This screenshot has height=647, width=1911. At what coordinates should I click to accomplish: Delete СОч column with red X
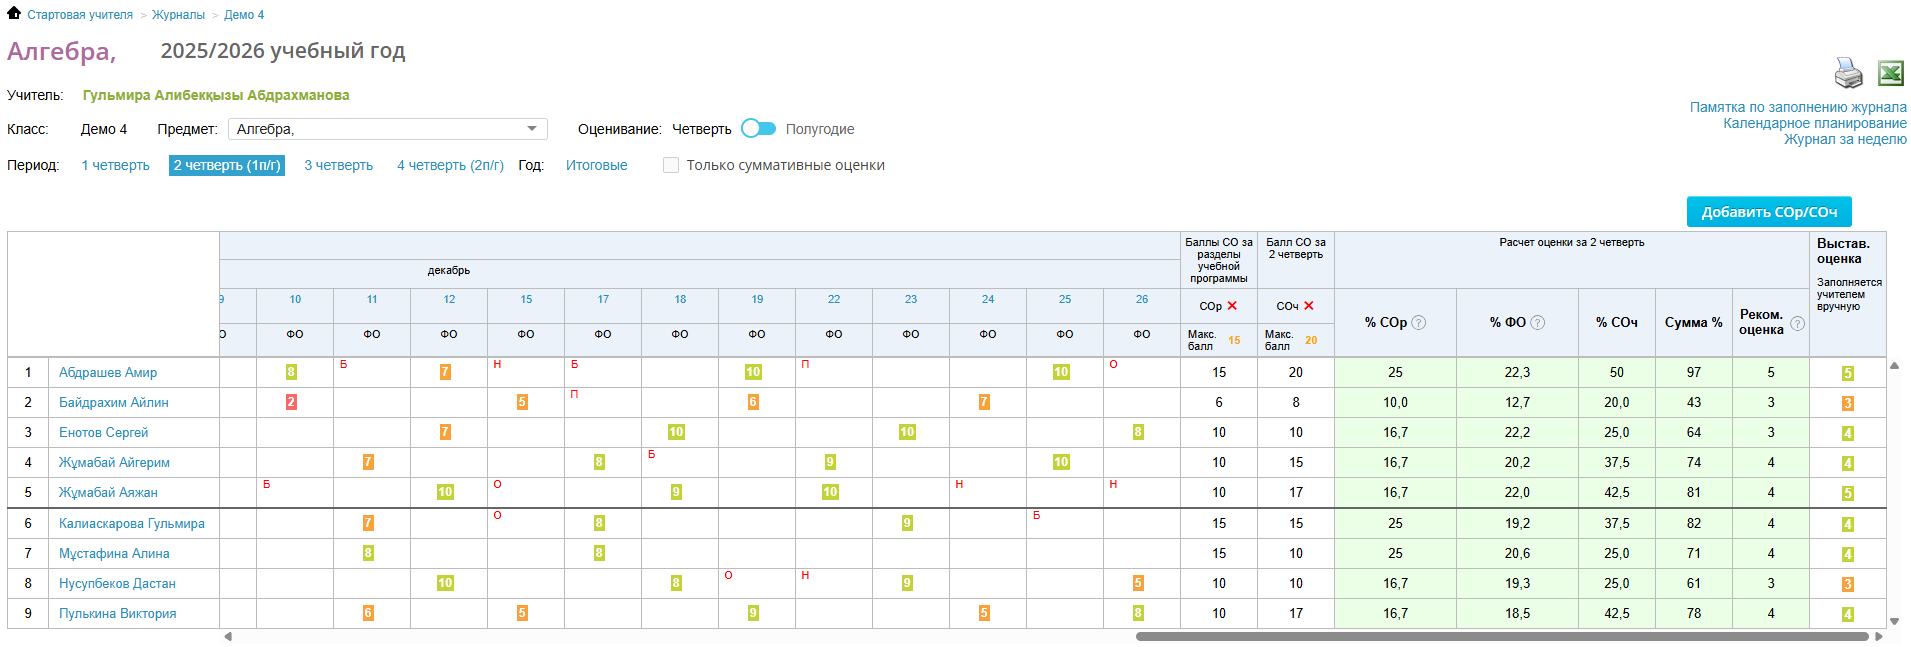[x=1309, y=306]
